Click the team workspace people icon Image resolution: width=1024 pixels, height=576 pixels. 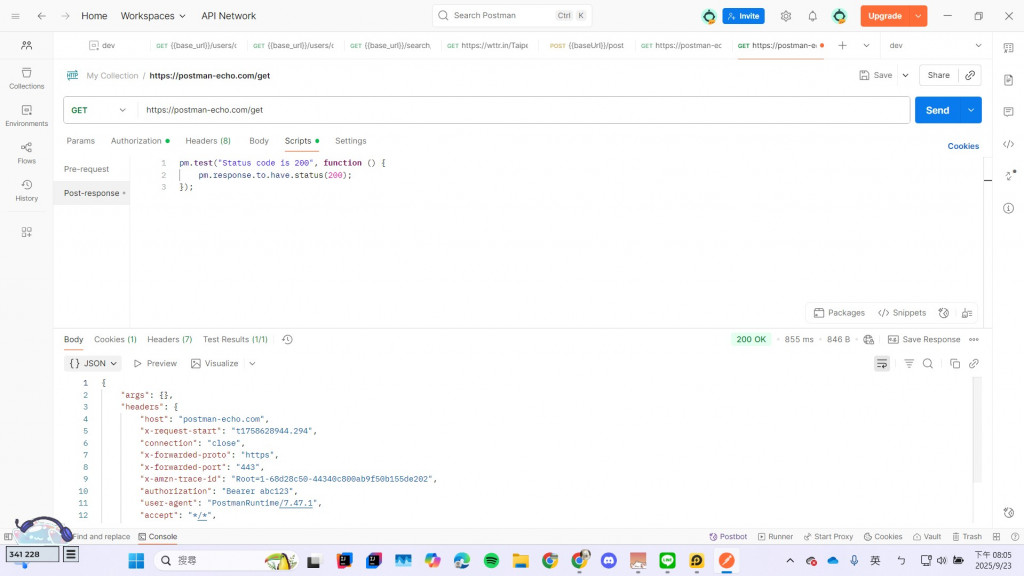pyautogui.click(x=26, y=45)
